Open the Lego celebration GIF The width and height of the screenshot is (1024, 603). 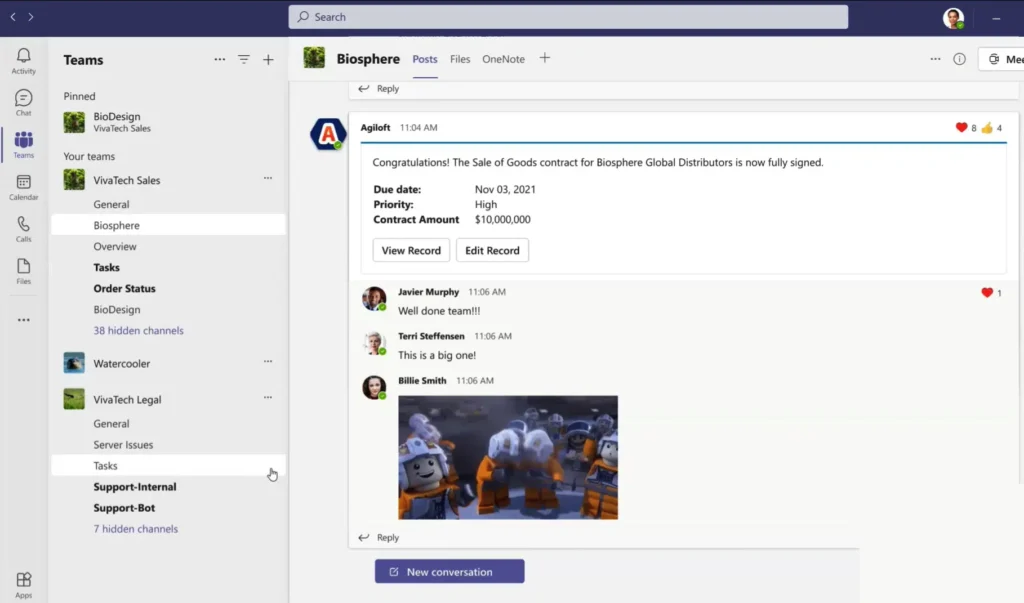pos(508,457)
